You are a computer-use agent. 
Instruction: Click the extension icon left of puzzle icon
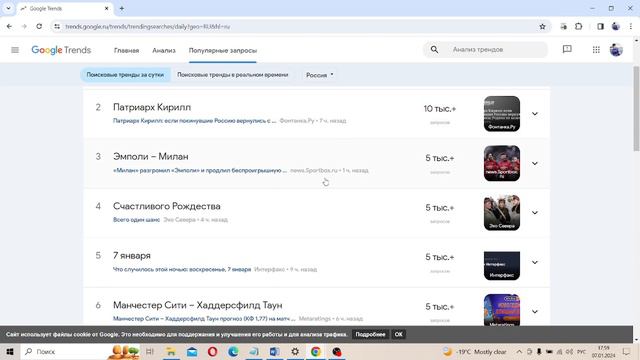[564, 27]
